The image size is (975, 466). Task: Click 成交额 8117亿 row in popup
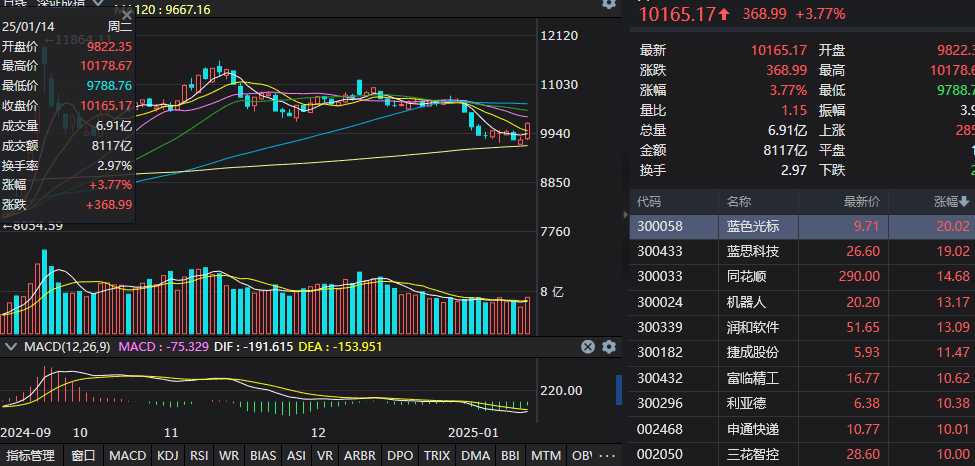(x=67, y=146)
